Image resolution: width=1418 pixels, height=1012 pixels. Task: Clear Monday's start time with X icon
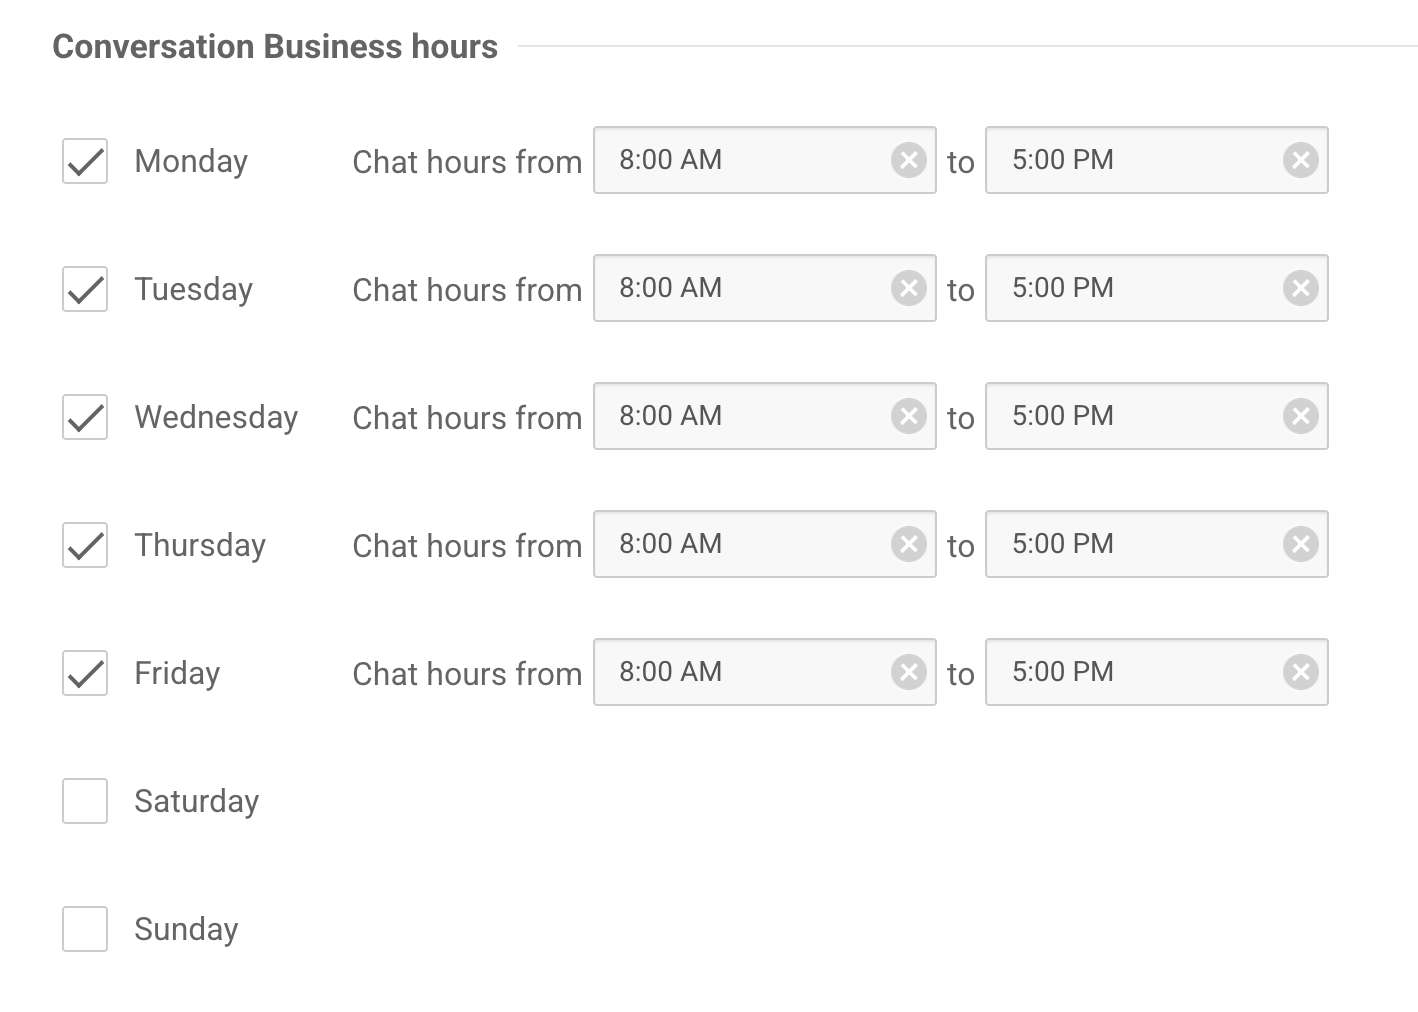(x=908, y=160)
